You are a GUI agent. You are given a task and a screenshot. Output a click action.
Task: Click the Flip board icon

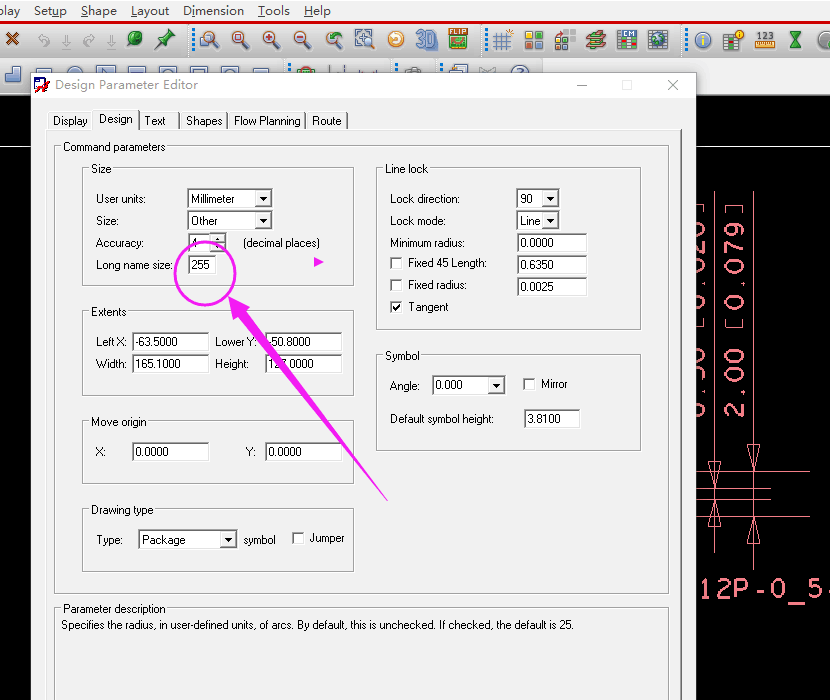click(458, 40)
